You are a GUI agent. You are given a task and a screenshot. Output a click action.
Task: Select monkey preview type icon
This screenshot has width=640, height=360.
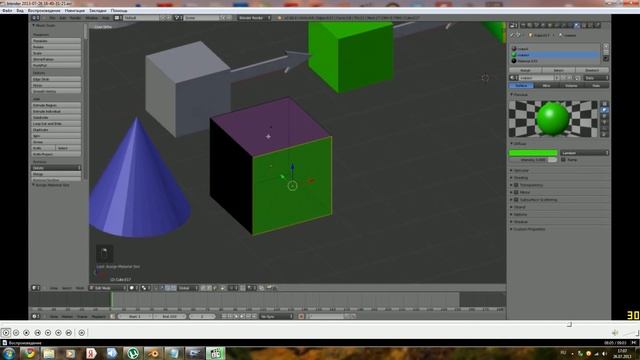(x=605, y=122)
